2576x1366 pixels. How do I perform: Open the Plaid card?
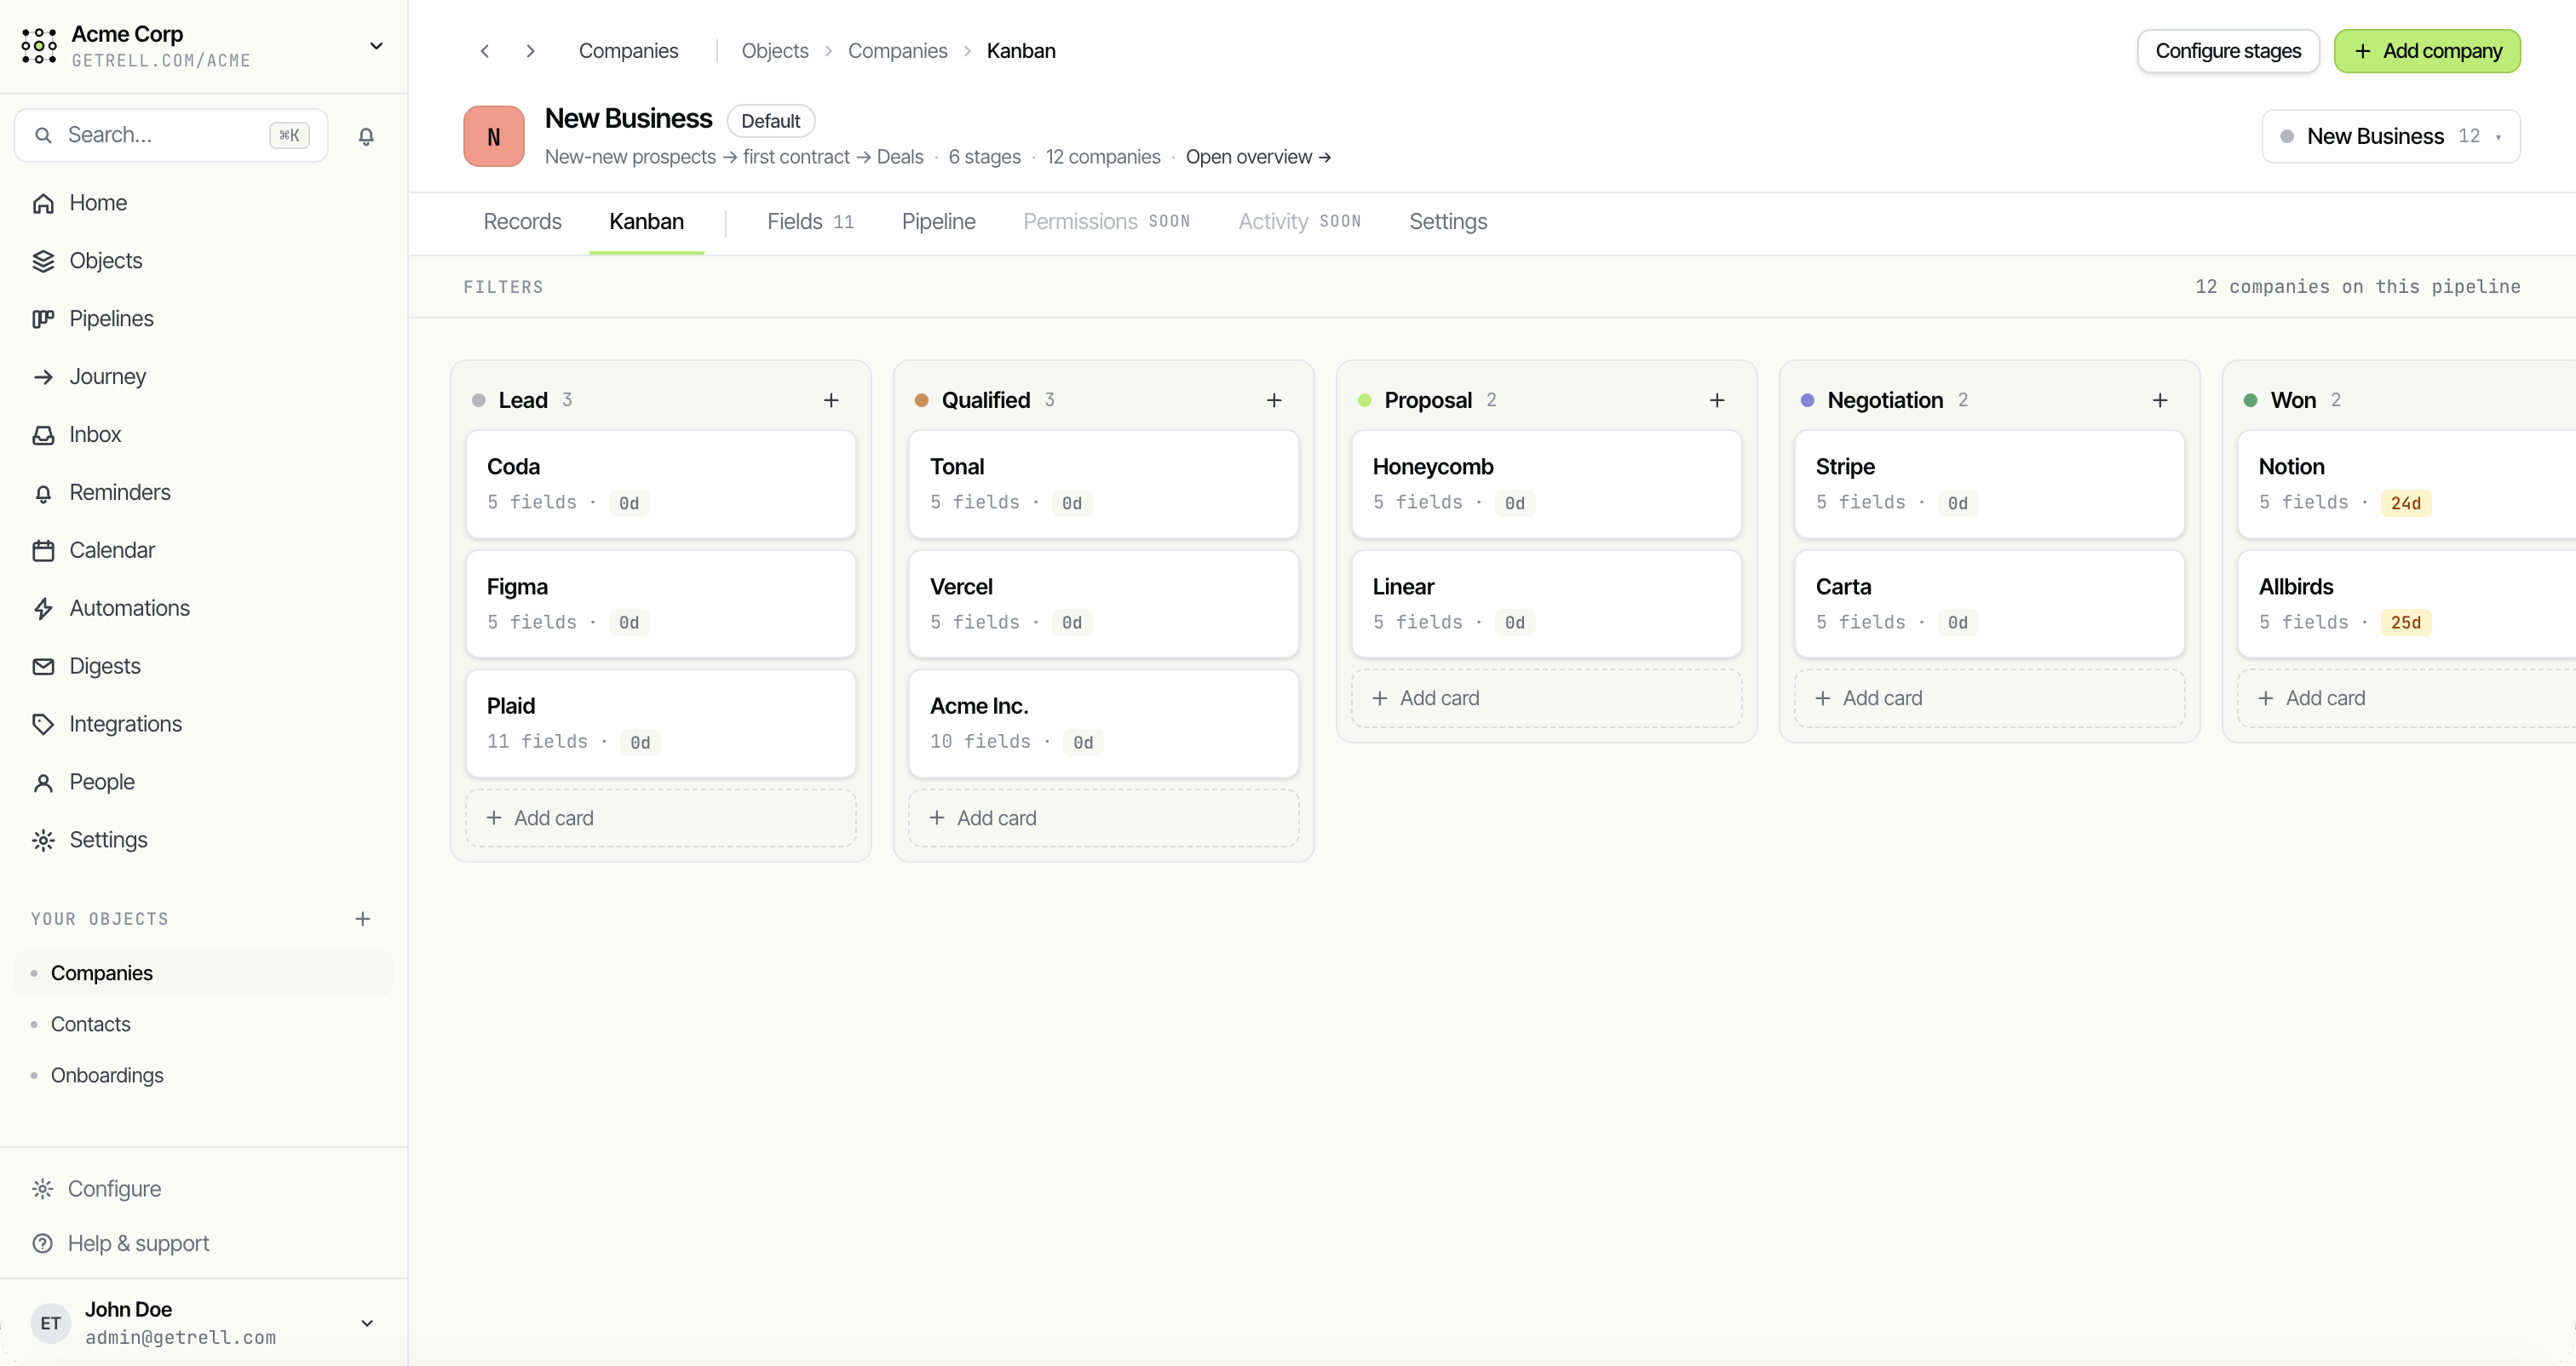coord(661,724)
